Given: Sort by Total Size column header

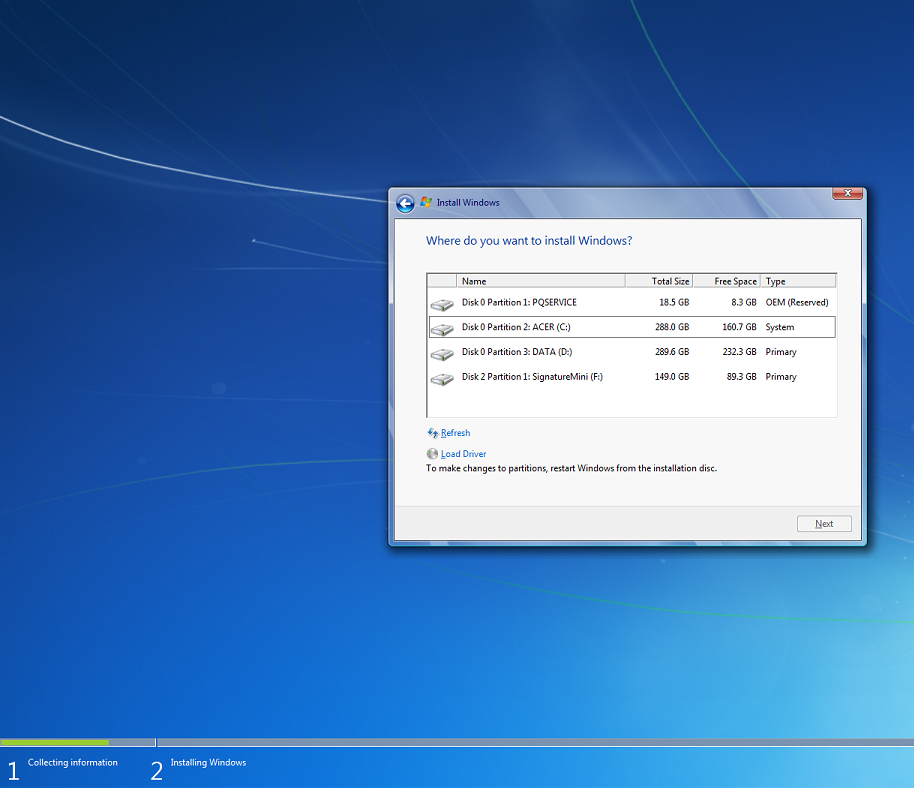Looking at the screenshot, I should (659, 281).
